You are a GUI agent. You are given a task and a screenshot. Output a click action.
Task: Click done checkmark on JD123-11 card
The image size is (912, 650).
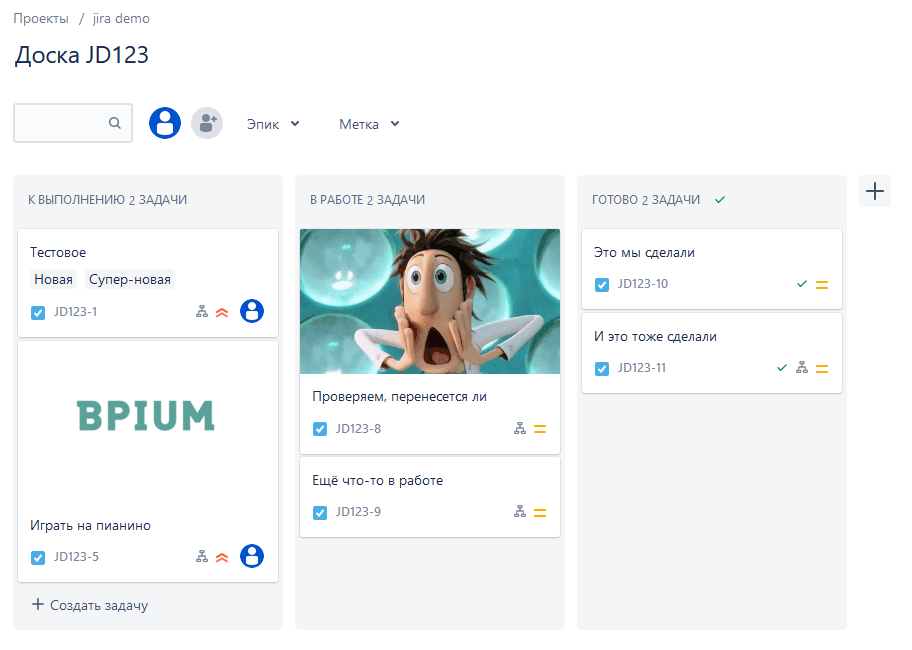pos(782,367)
